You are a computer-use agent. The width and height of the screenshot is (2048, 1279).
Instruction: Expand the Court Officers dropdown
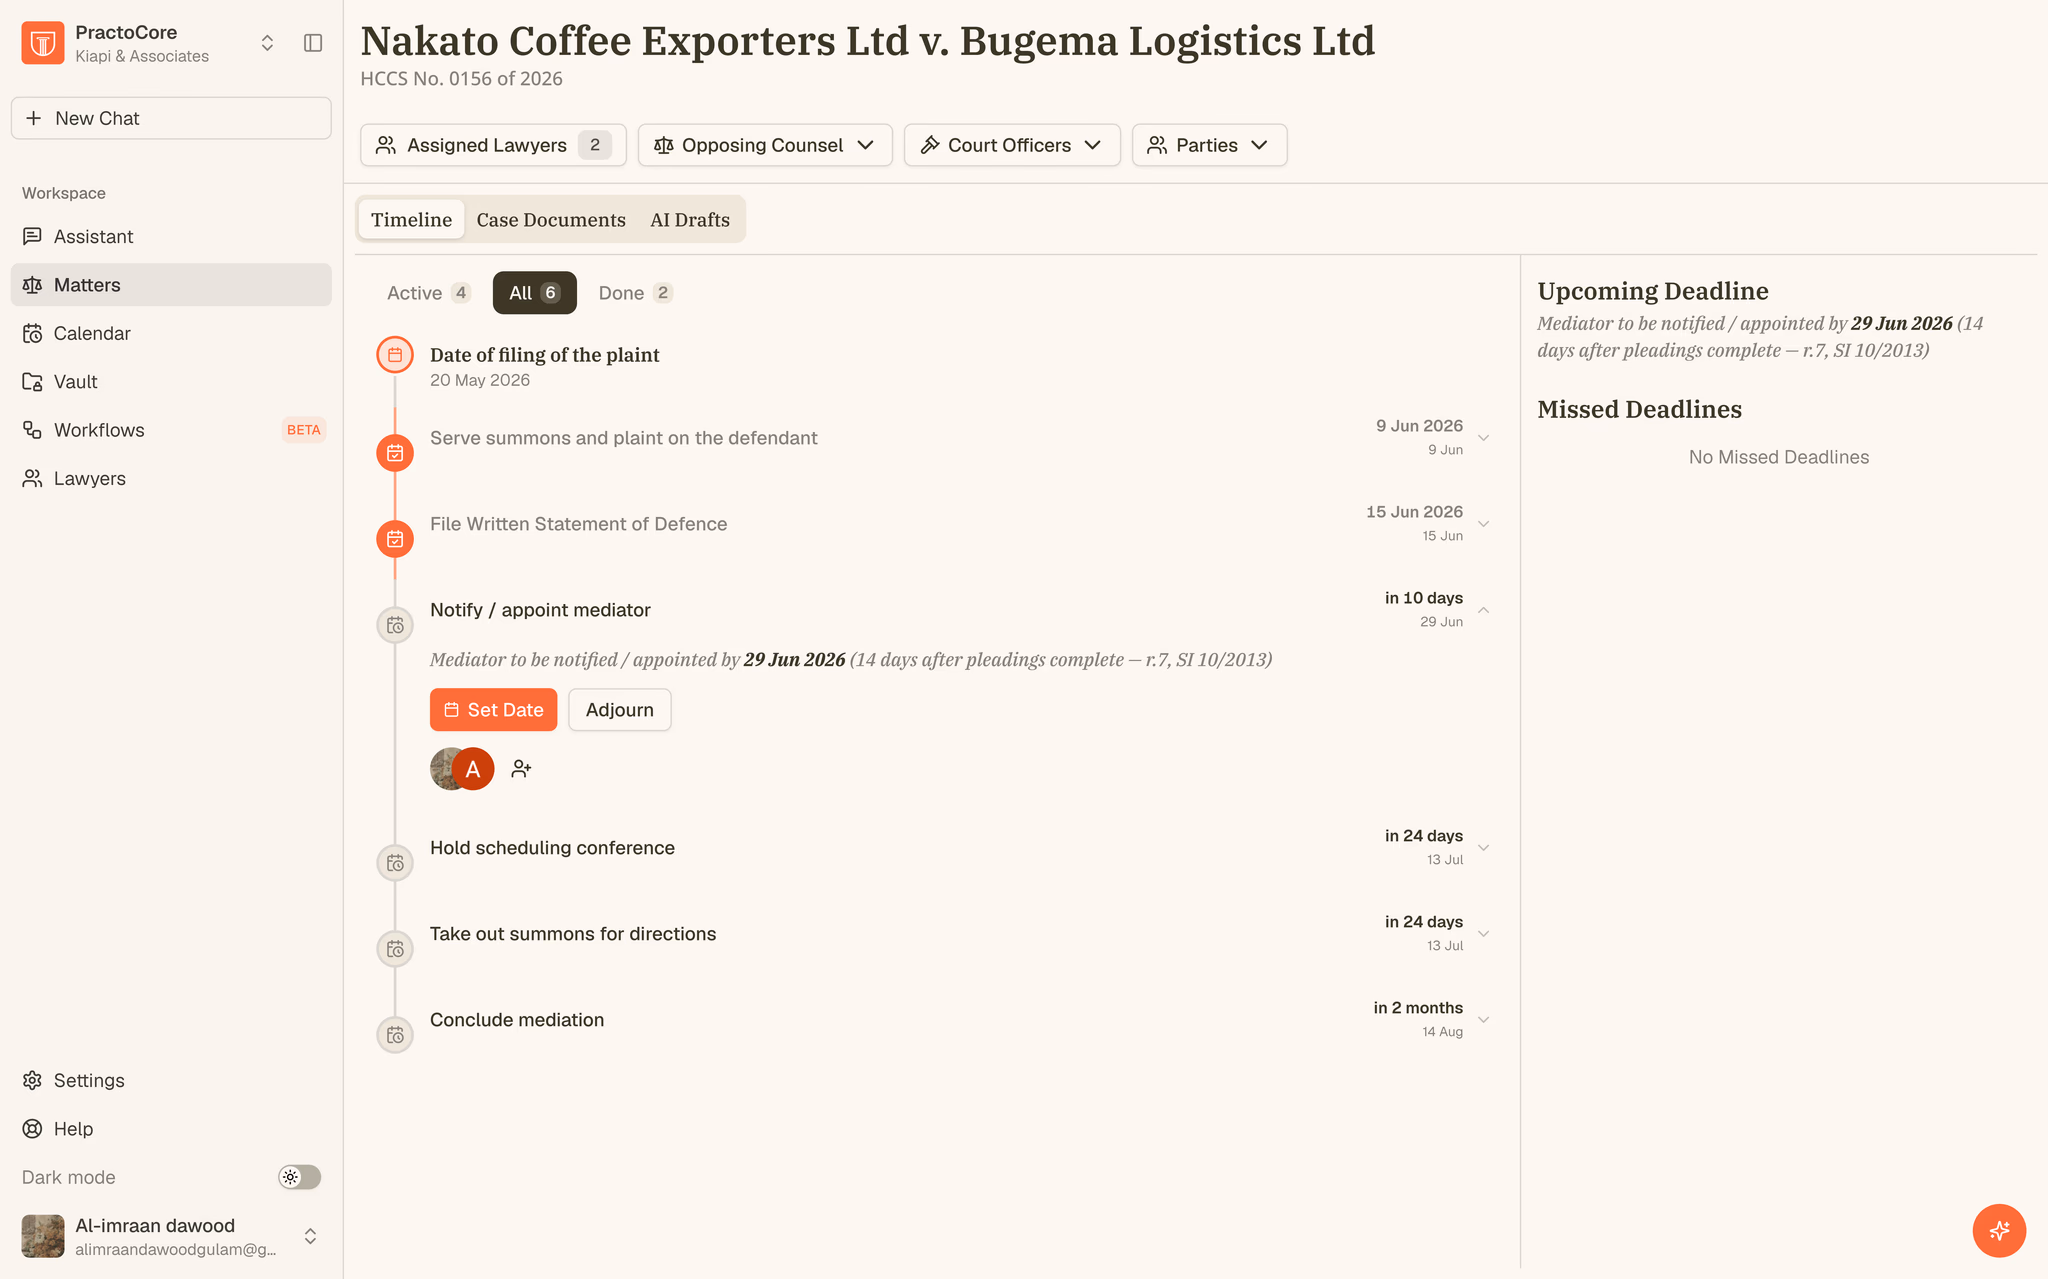1012,145
